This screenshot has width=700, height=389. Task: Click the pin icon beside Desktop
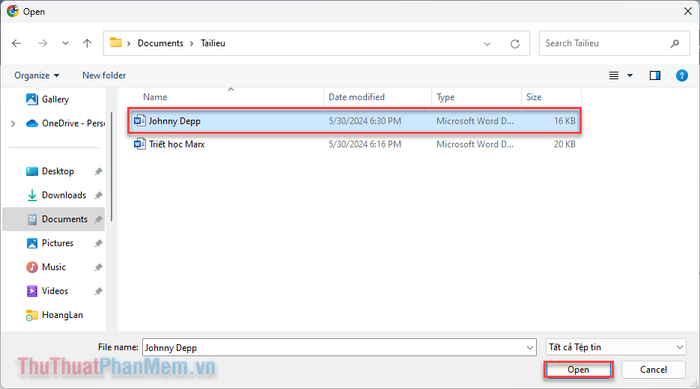tap(99, 171)
